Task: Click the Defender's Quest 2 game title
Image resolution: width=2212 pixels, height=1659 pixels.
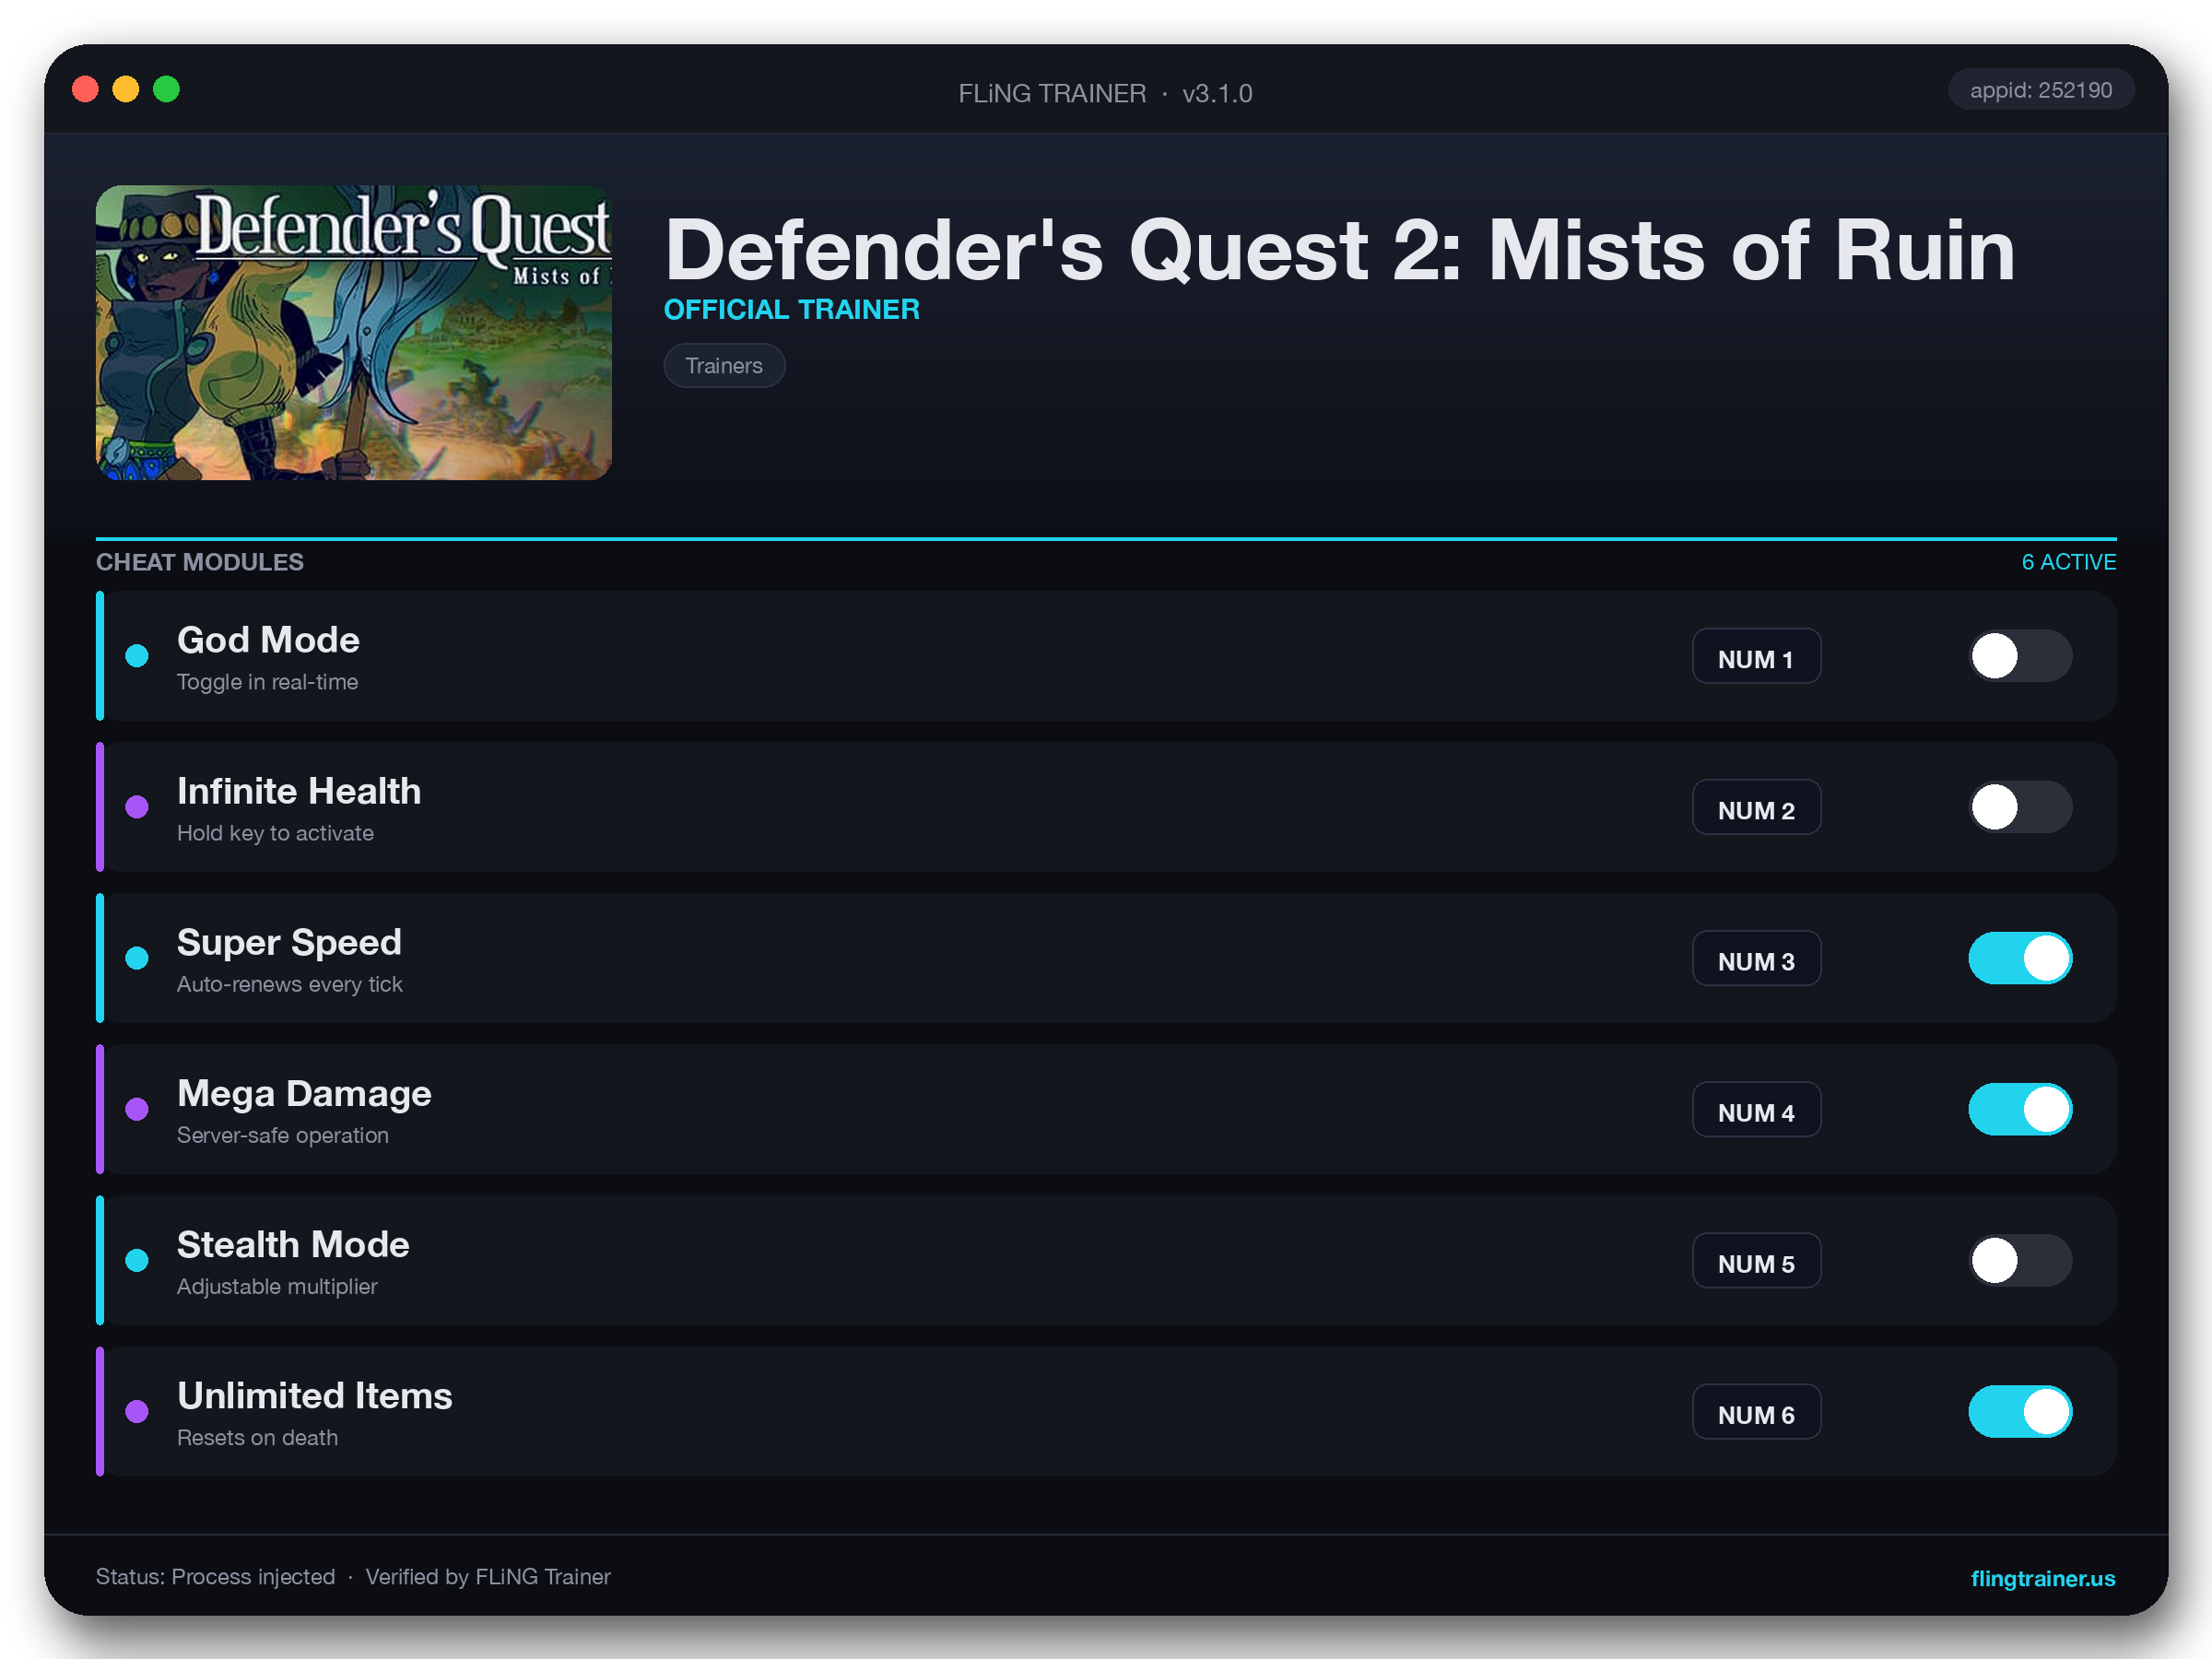Action: point(1340,250)
